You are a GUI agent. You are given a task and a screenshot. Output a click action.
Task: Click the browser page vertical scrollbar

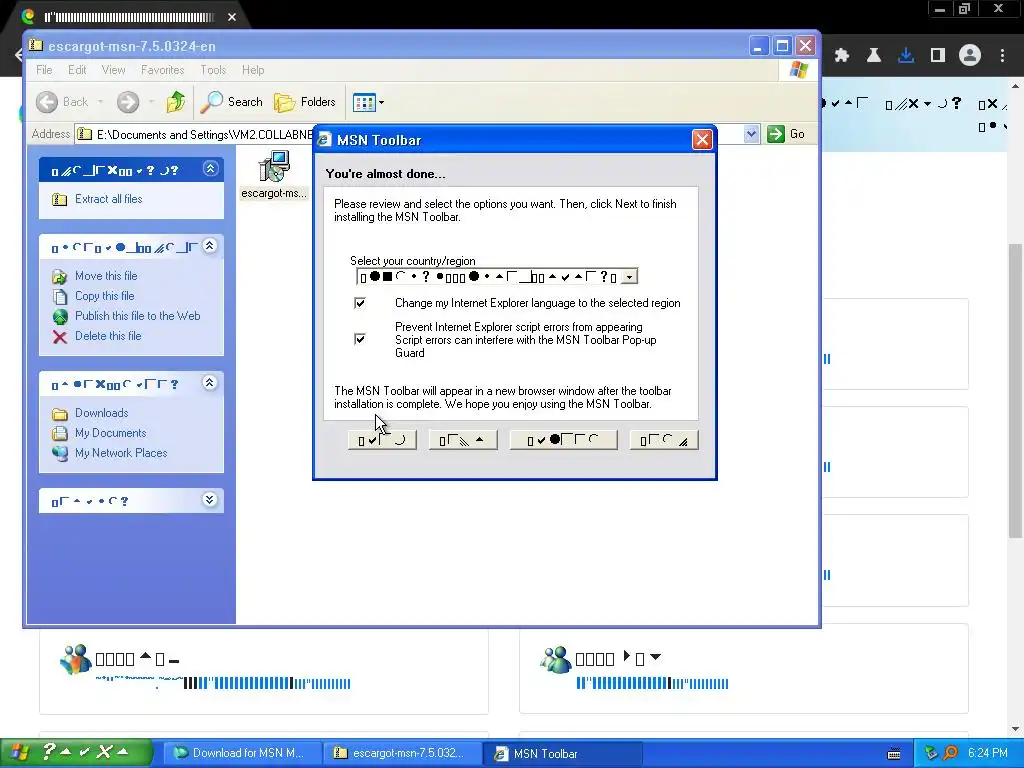point(1016,391)
